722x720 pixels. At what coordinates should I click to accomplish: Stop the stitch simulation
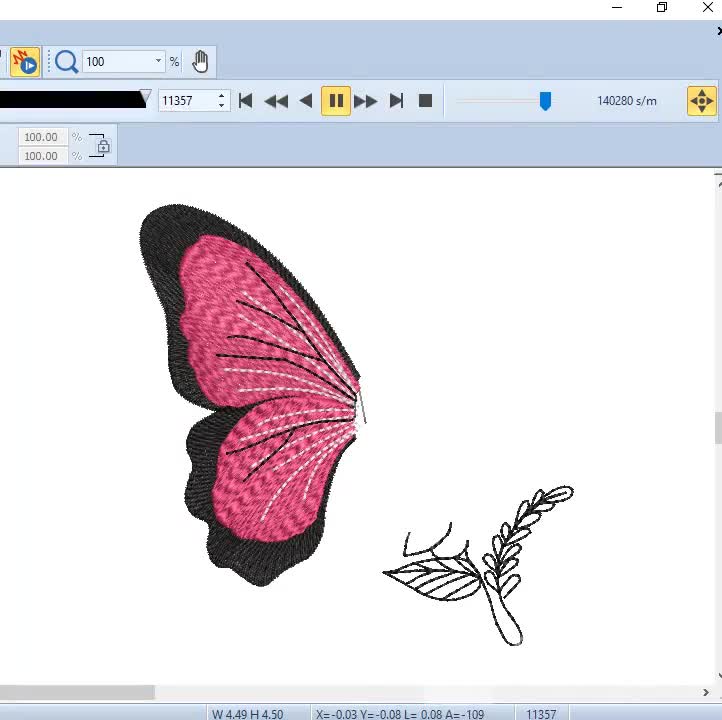point(425,101)
